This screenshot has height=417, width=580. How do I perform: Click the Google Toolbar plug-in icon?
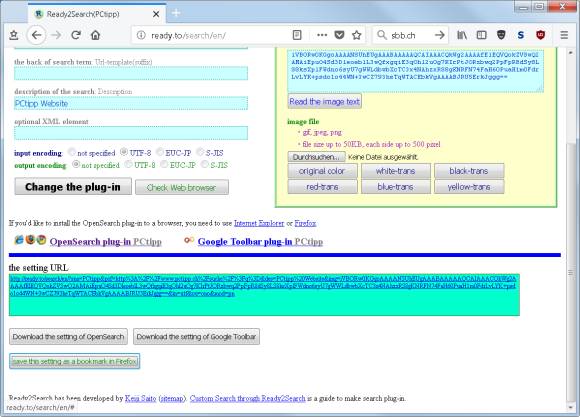tap(189, 241)
